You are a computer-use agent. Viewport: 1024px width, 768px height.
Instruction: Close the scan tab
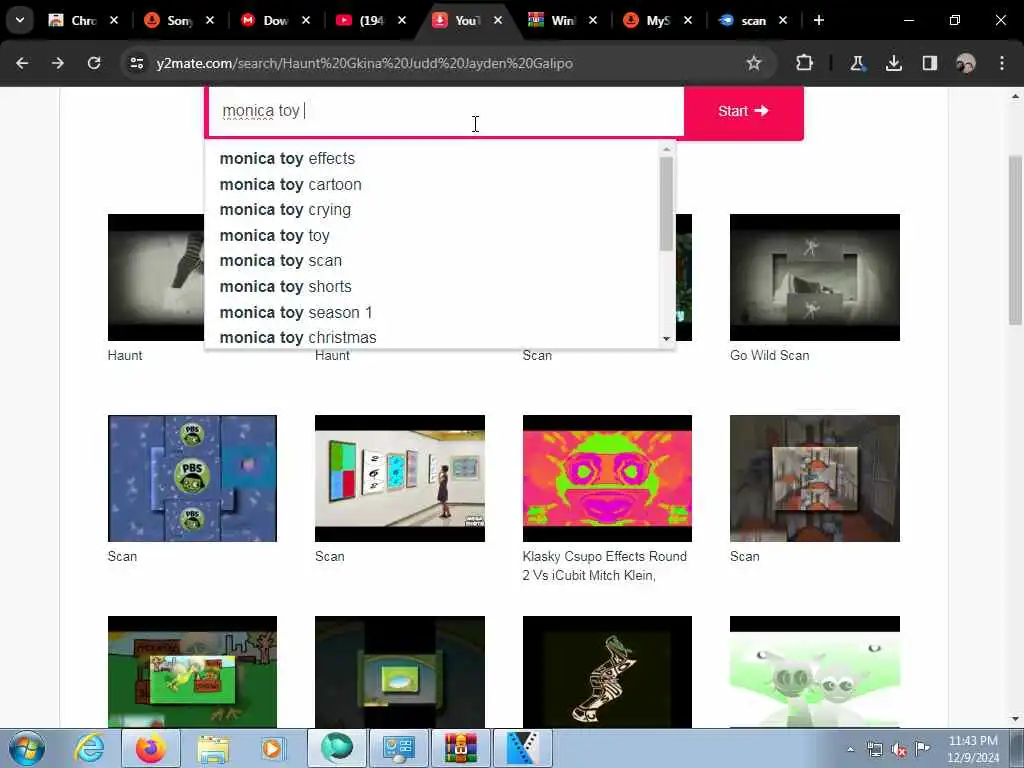coord(783,20)
